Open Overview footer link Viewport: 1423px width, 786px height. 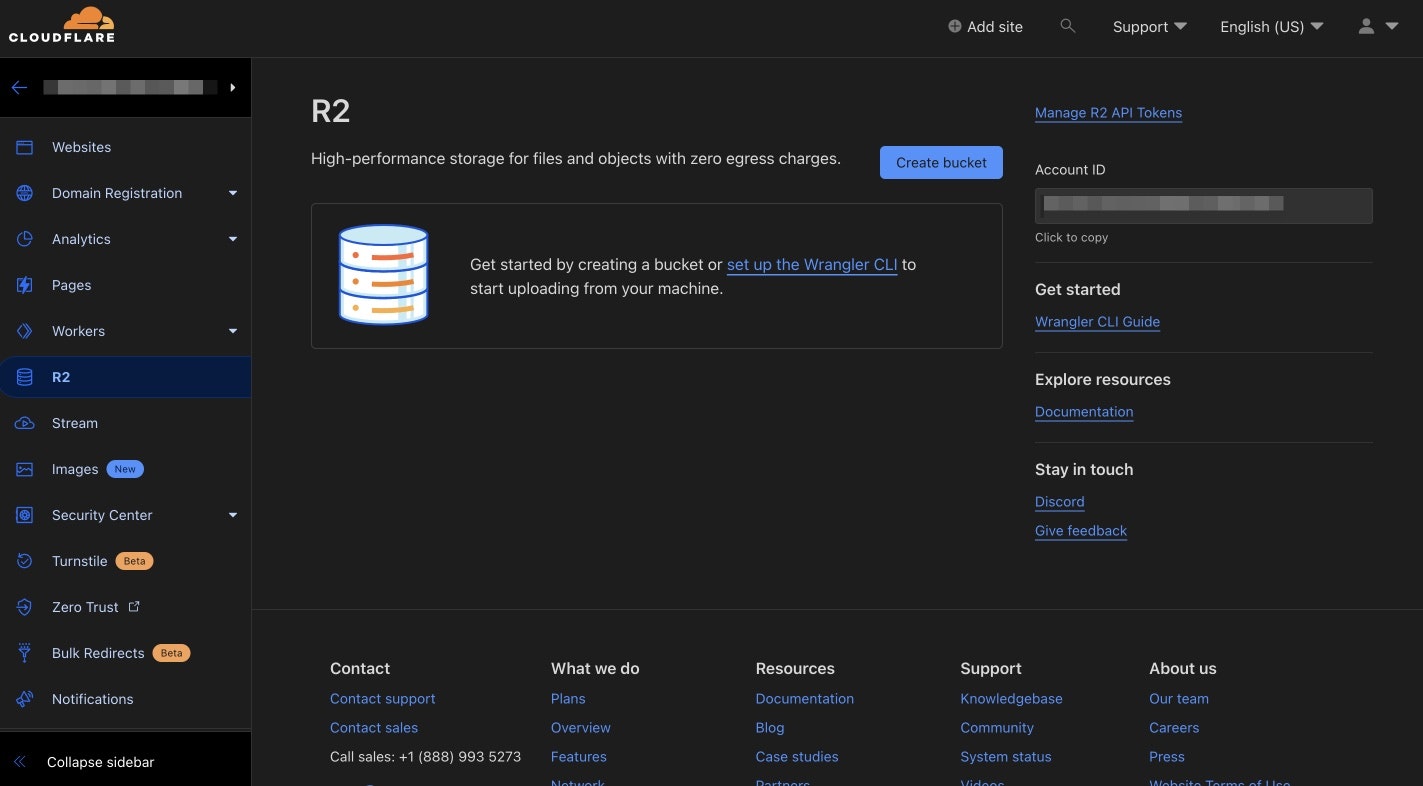coord(581,728)
